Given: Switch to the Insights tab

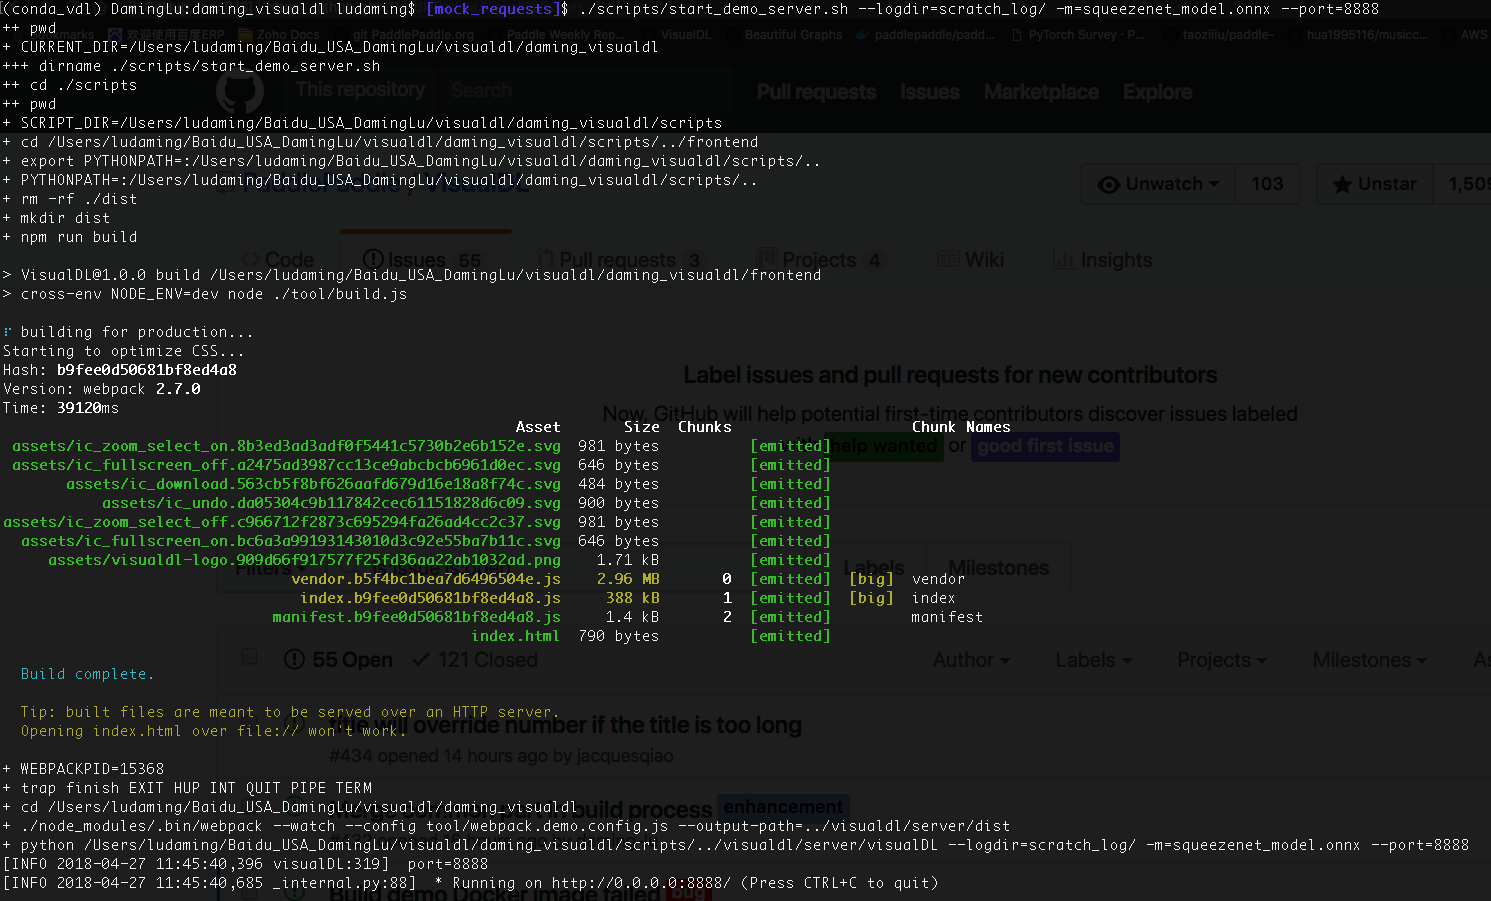Looking at the screenshot, I should pyautogui.click(x=1102, y=260).
